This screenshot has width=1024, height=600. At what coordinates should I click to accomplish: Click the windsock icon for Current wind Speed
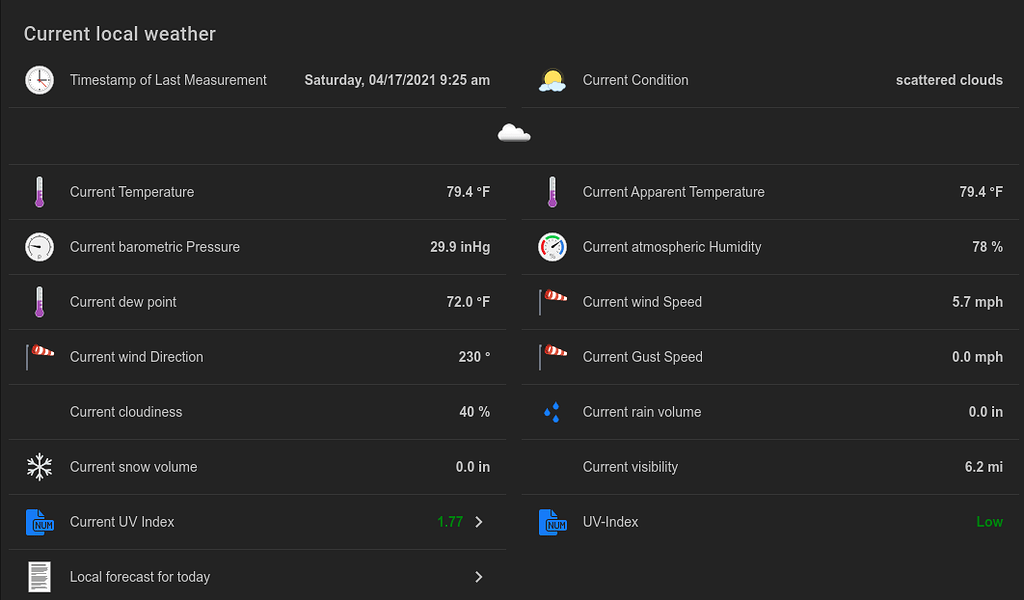(553, 300)
